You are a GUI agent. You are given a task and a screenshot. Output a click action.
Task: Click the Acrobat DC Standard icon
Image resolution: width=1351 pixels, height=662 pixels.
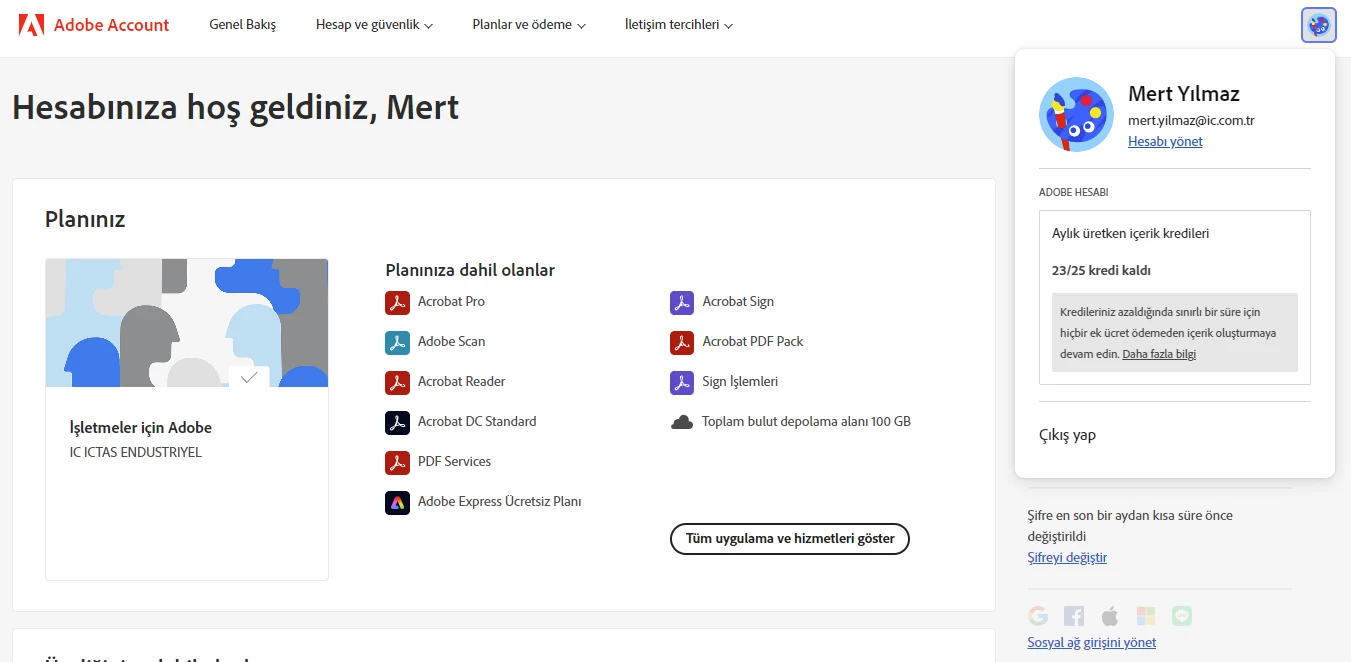[397, 422]
